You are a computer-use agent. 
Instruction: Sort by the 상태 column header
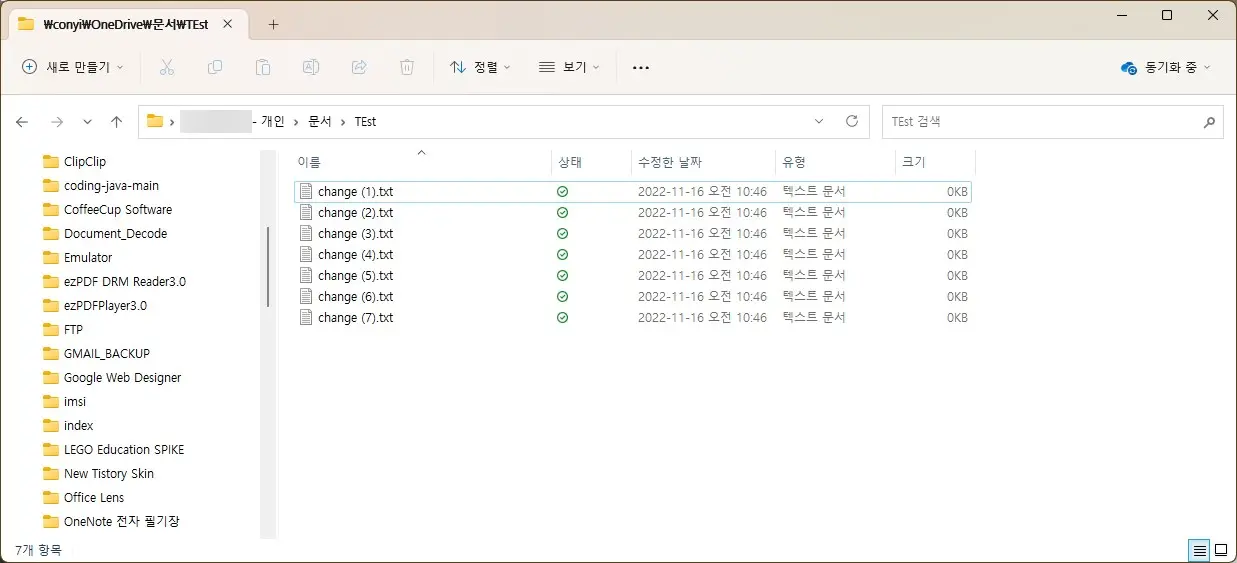[x=591, y=162]
